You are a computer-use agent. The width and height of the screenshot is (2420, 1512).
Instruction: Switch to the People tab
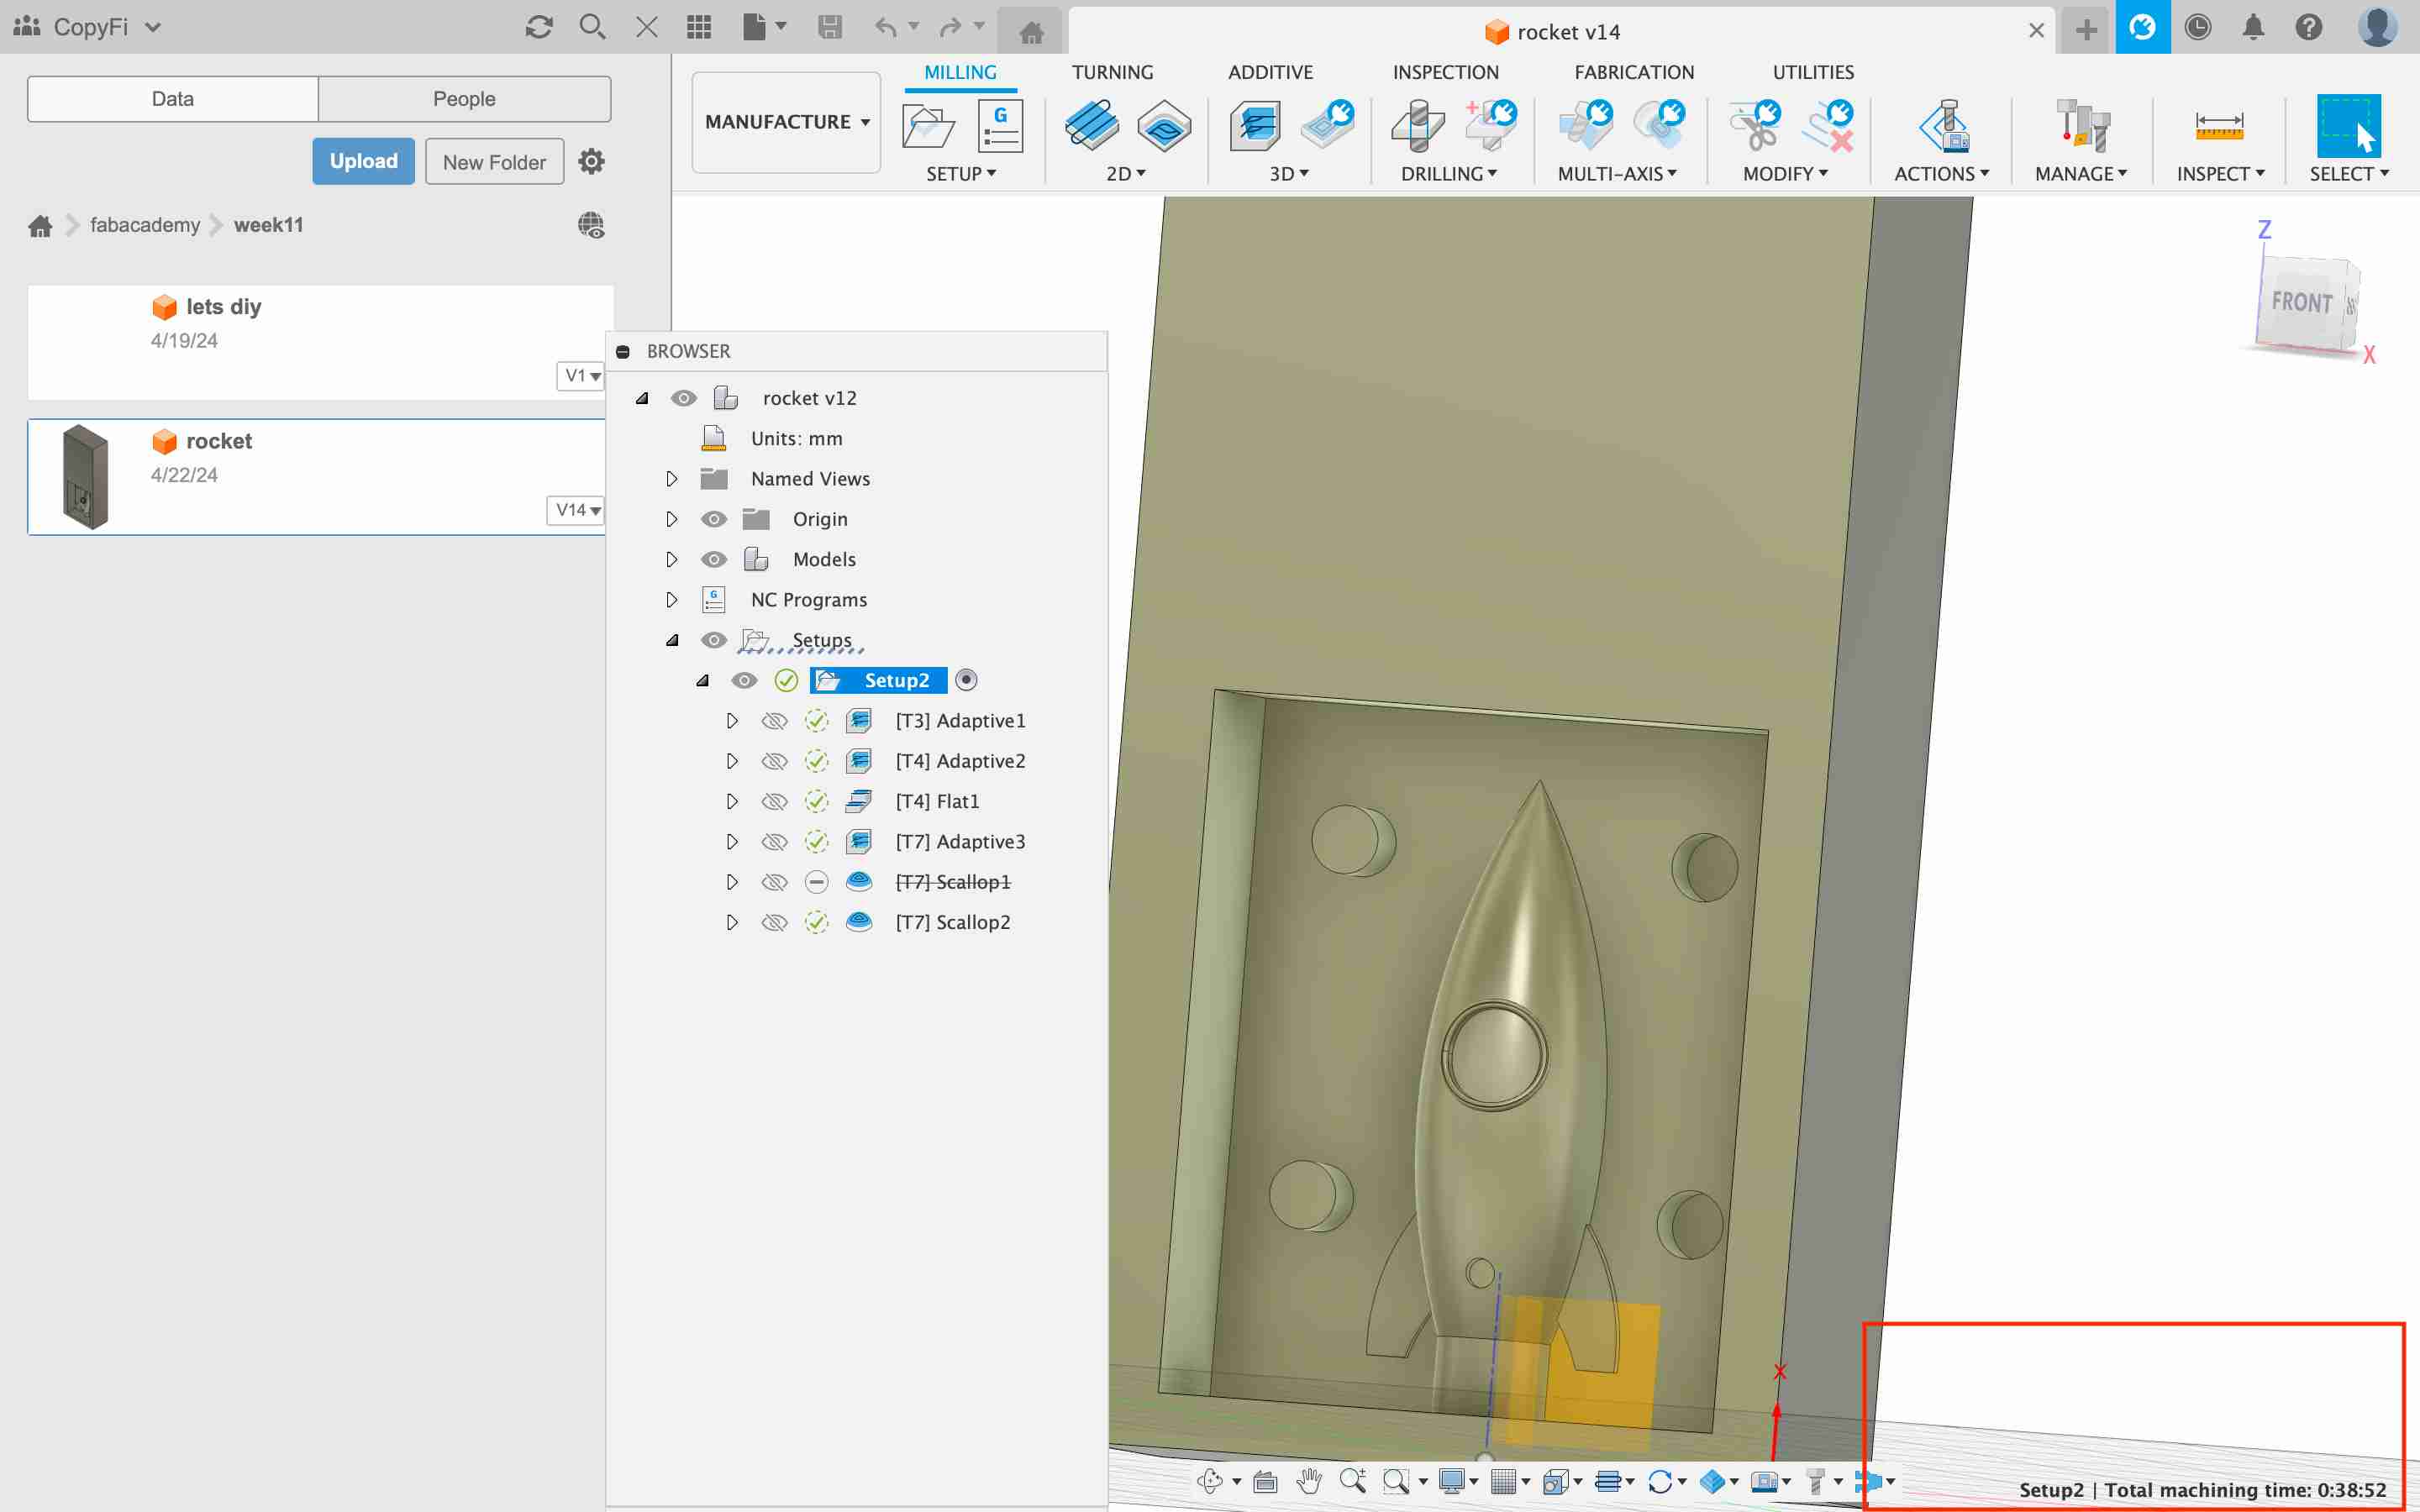(x=465, y=99)
